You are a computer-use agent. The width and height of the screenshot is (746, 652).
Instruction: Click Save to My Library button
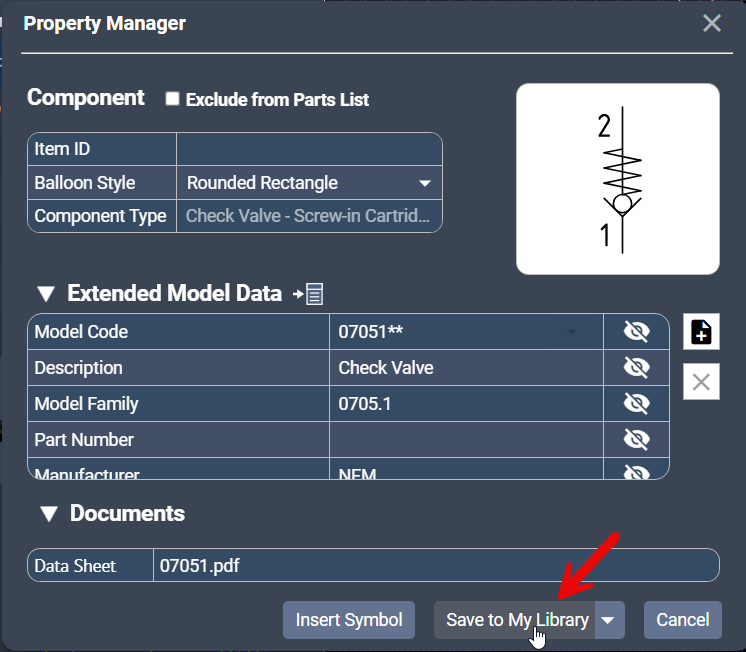(x=515, y=620)
